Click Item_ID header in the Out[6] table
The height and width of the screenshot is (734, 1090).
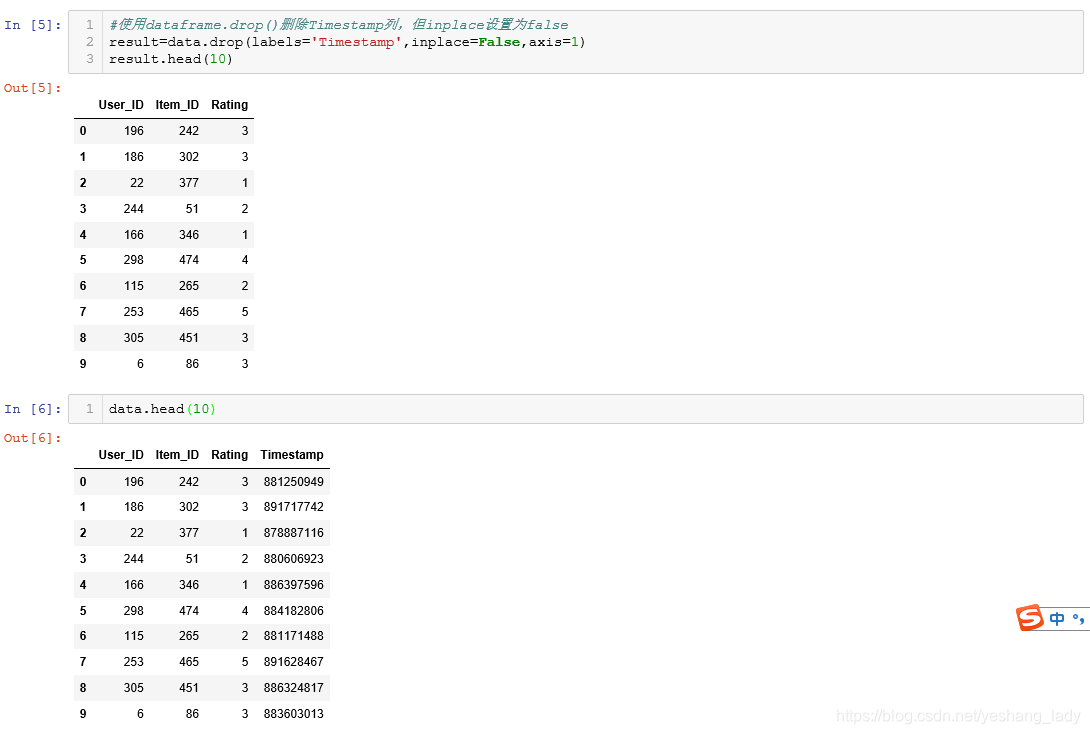tap(177, 454)
